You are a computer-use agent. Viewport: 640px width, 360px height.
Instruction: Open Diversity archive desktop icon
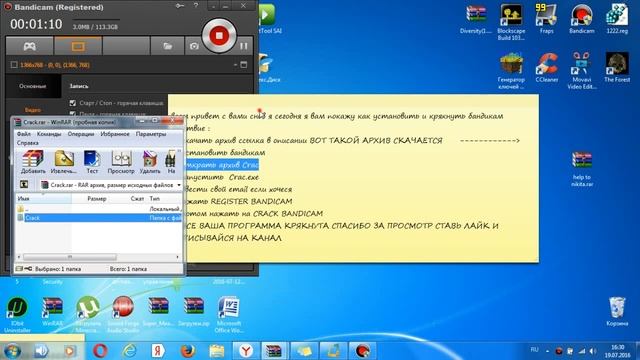point(476,20)
